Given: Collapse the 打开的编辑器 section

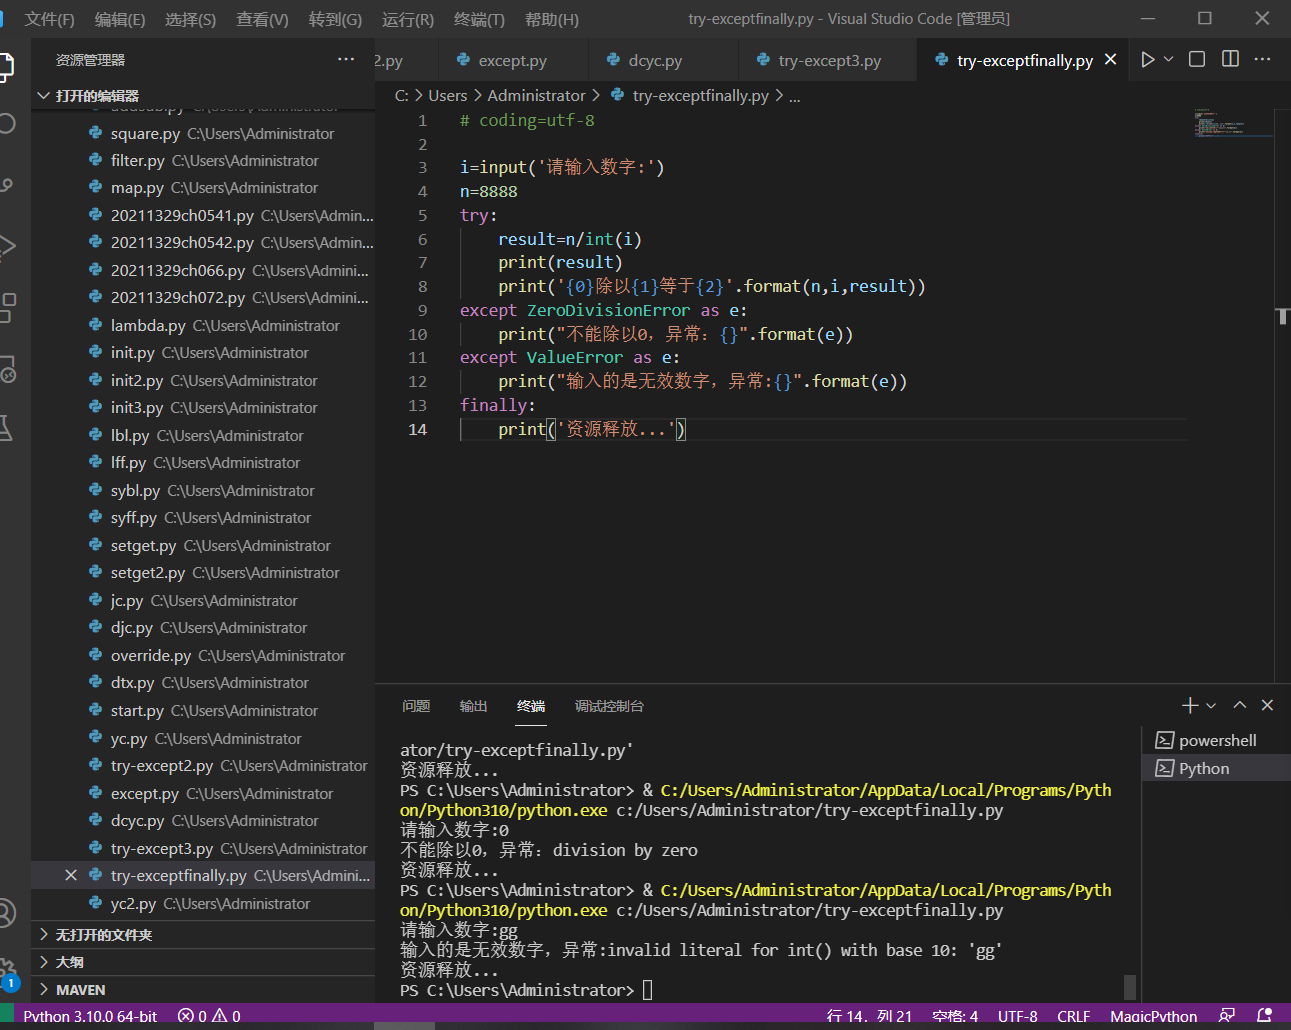Looking at the screenshot, I should 96,96.
